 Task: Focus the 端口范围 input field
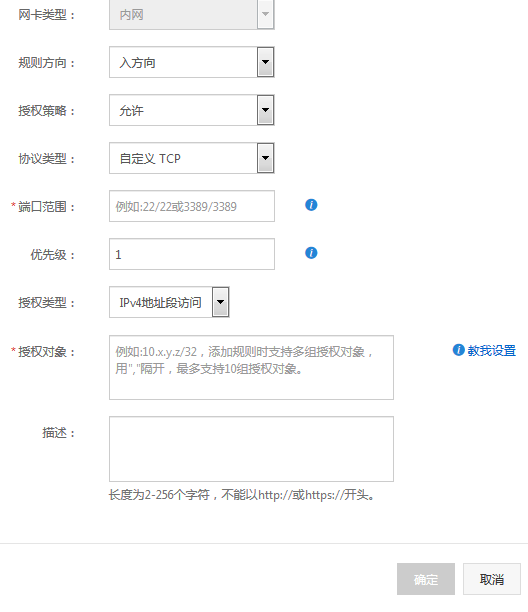192,206
